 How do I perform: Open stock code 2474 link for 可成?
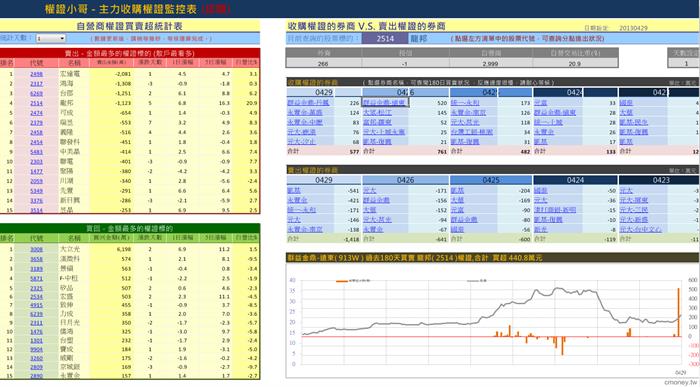37,113
